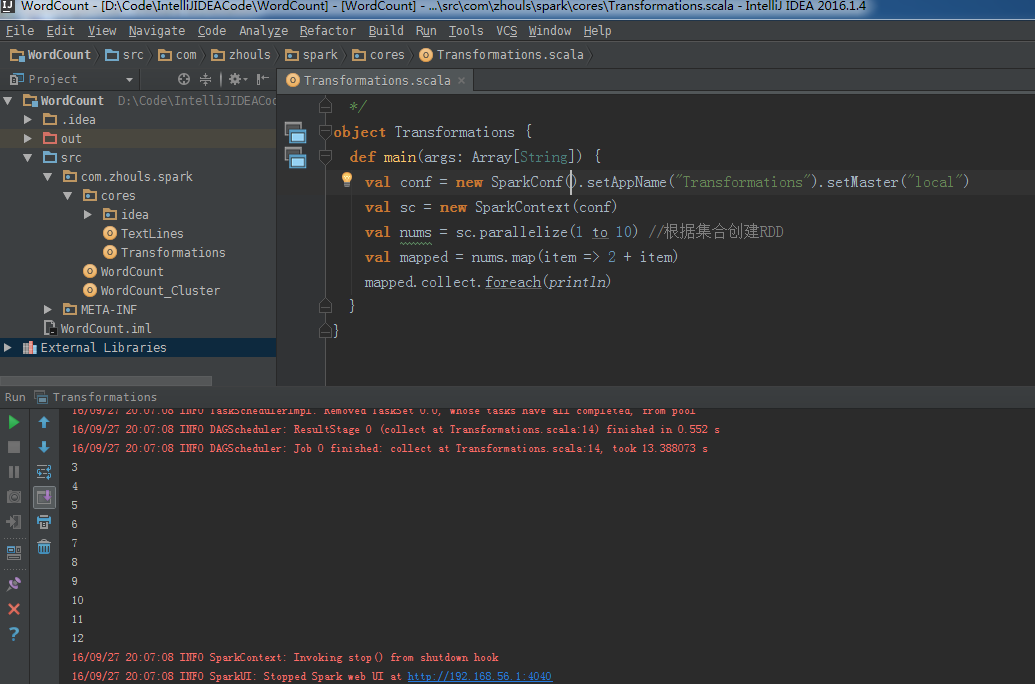This screenshot has width=1035, height=684.
Task: Expand the idea package under cores
Action: coord(88,215)
